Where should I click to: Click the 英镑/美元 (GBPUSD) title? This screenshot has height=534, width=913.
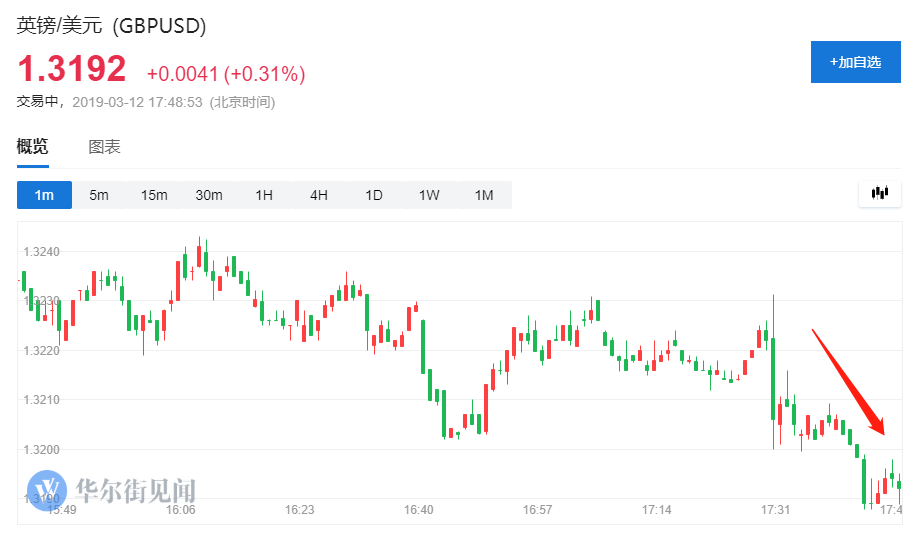point(112,27)
